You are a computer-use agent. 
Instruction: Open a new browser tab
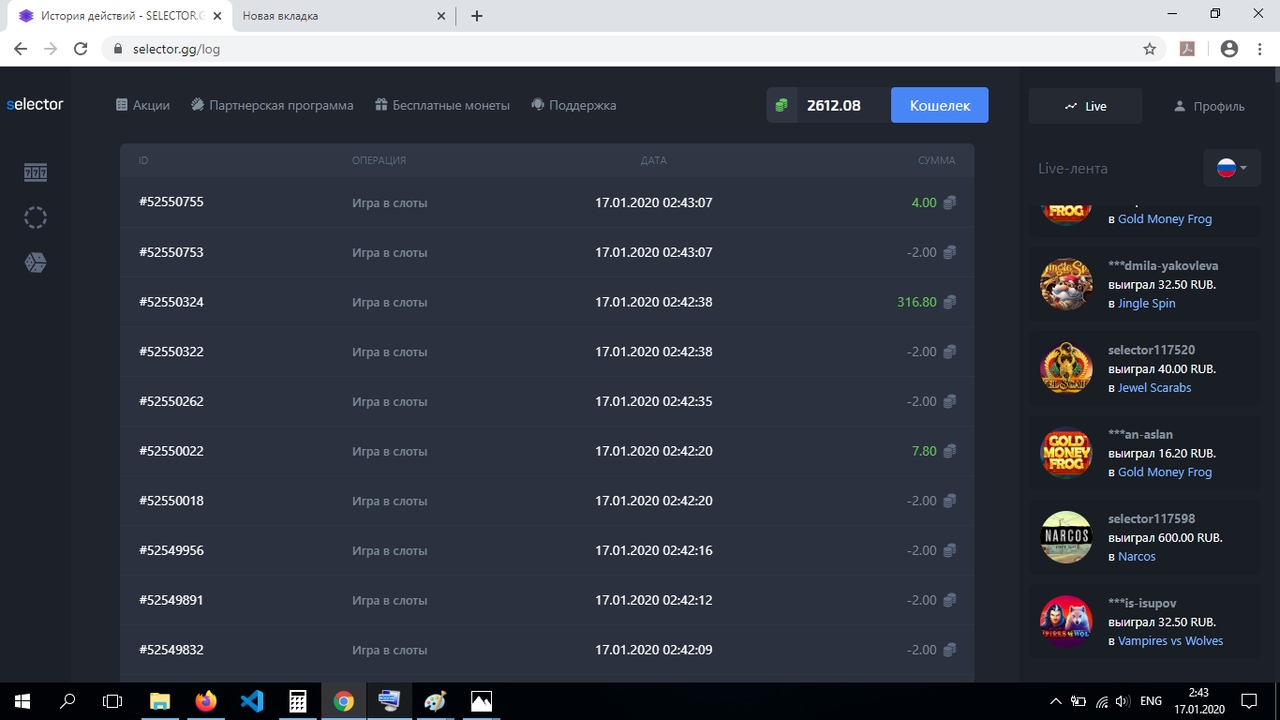click(477, 16)
